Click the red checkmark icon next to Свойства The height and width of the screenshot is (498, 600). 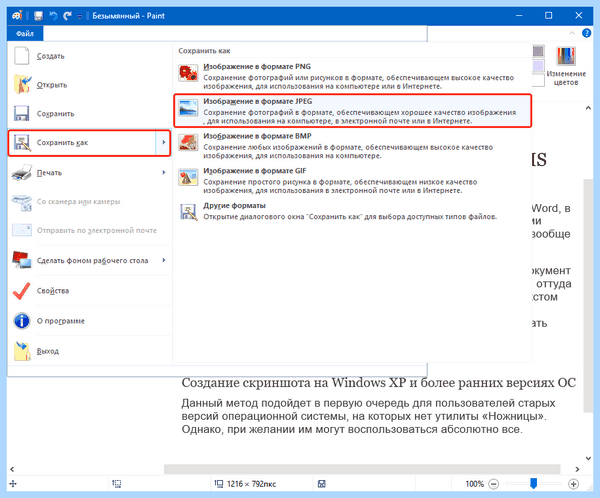tap(21, 291)
